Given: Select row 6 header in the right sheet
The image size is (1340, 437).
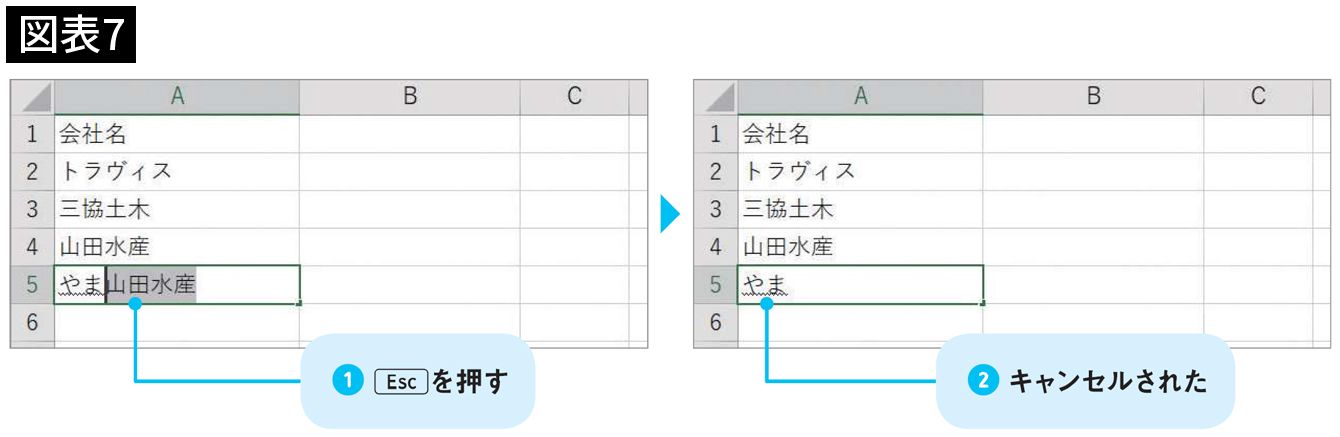Looking at the screenshot, I should (715, 323).
